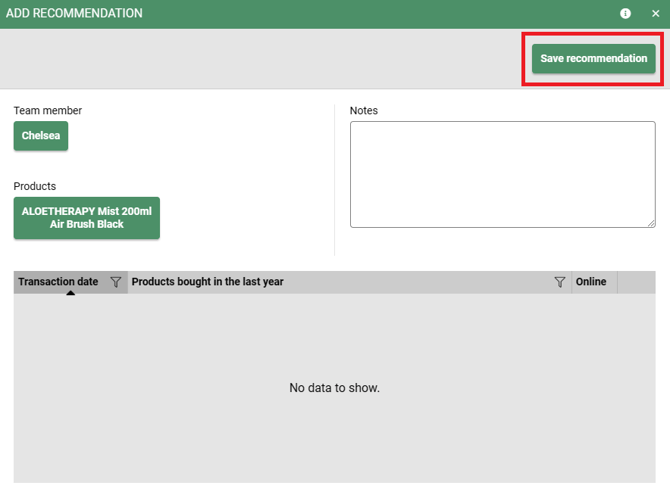Close the Add Recommendation dialog

[656, 14]
